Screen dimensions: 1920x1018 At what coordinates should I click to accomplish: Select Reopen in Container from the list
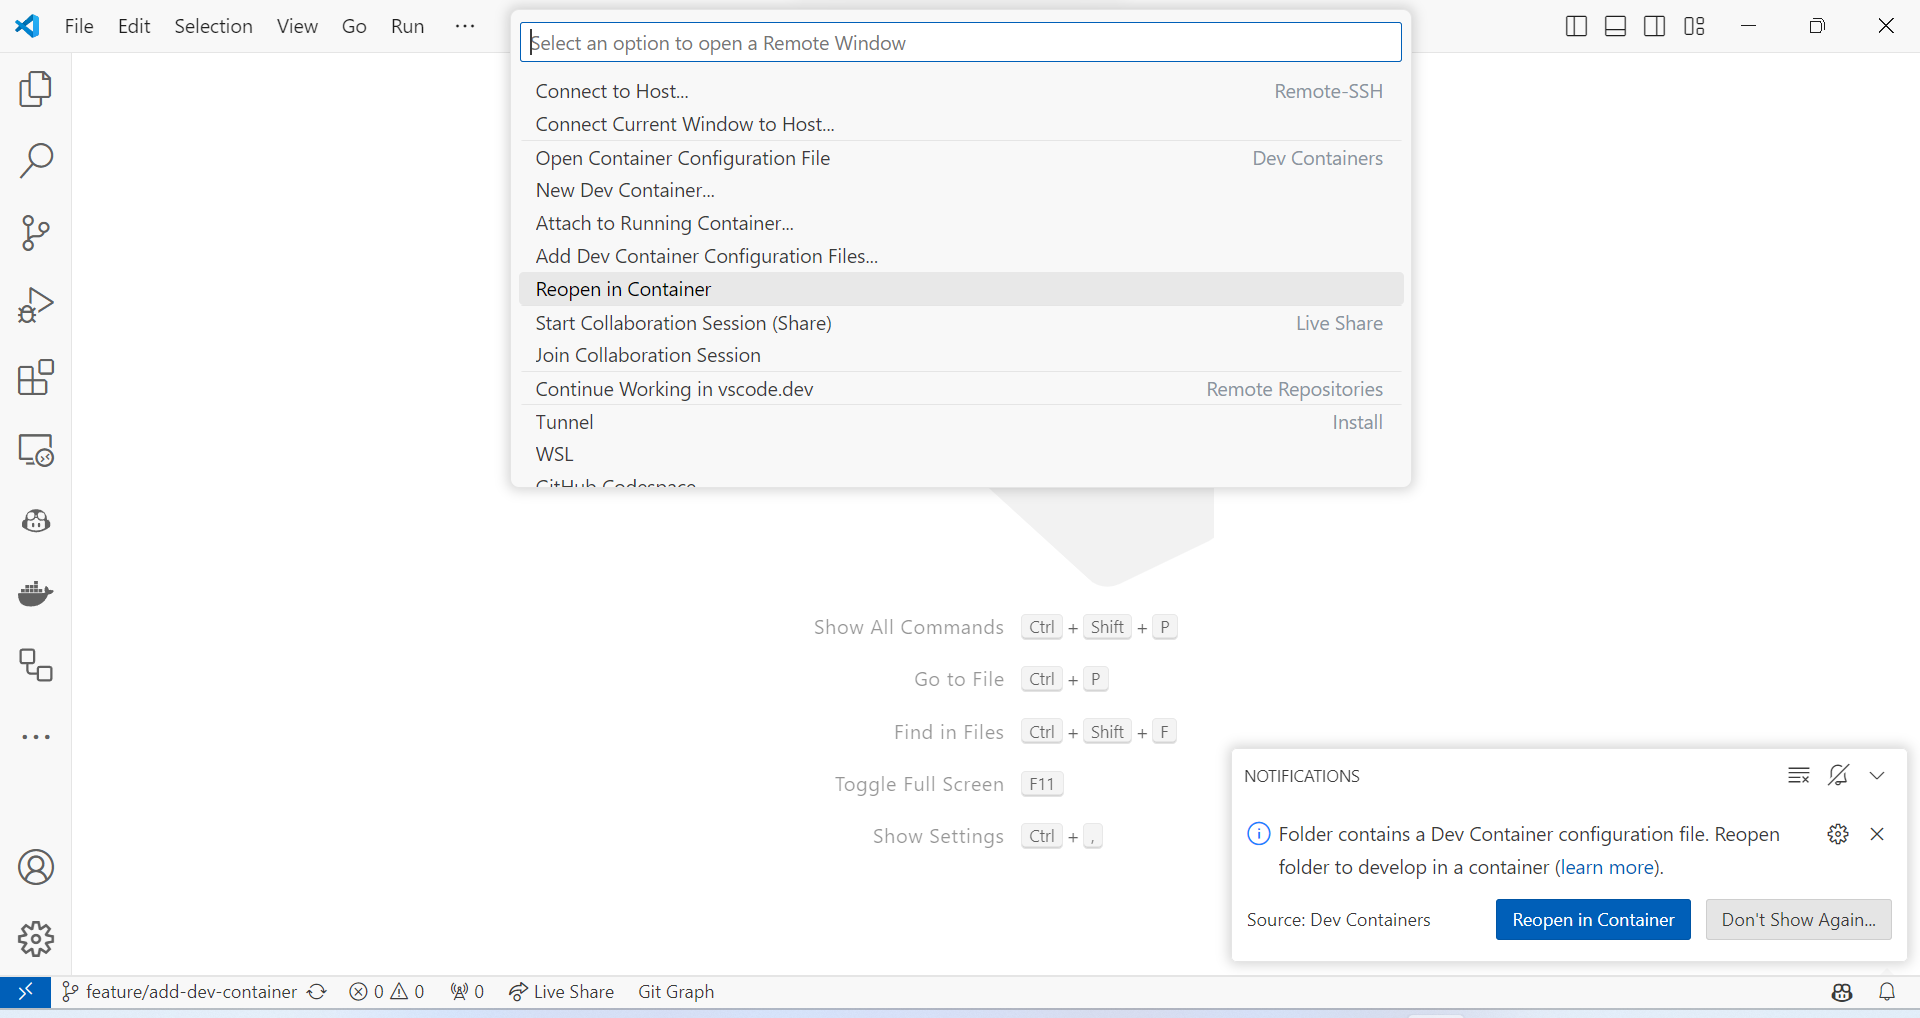[x=623, y=289]
